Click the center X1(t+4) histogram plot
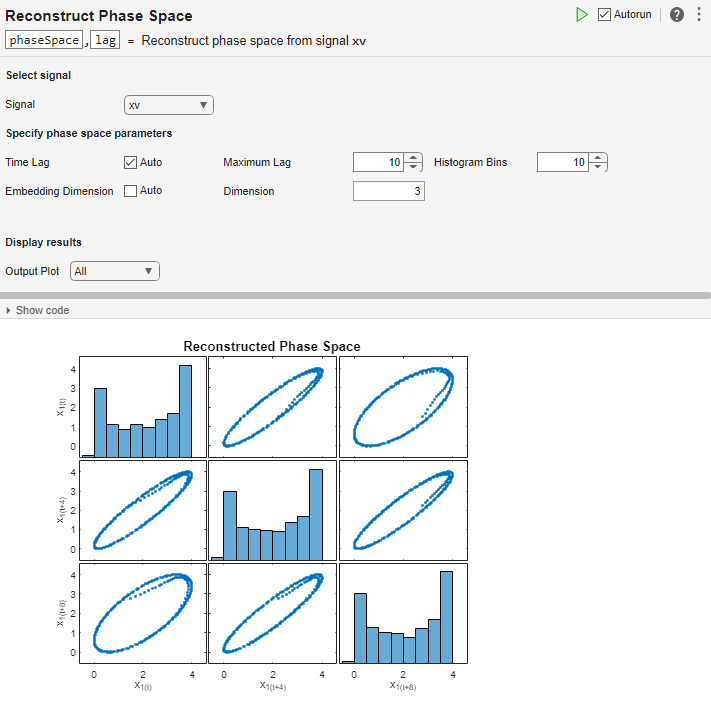Viewport: 711px width, 710px height. tap(273, 511)
